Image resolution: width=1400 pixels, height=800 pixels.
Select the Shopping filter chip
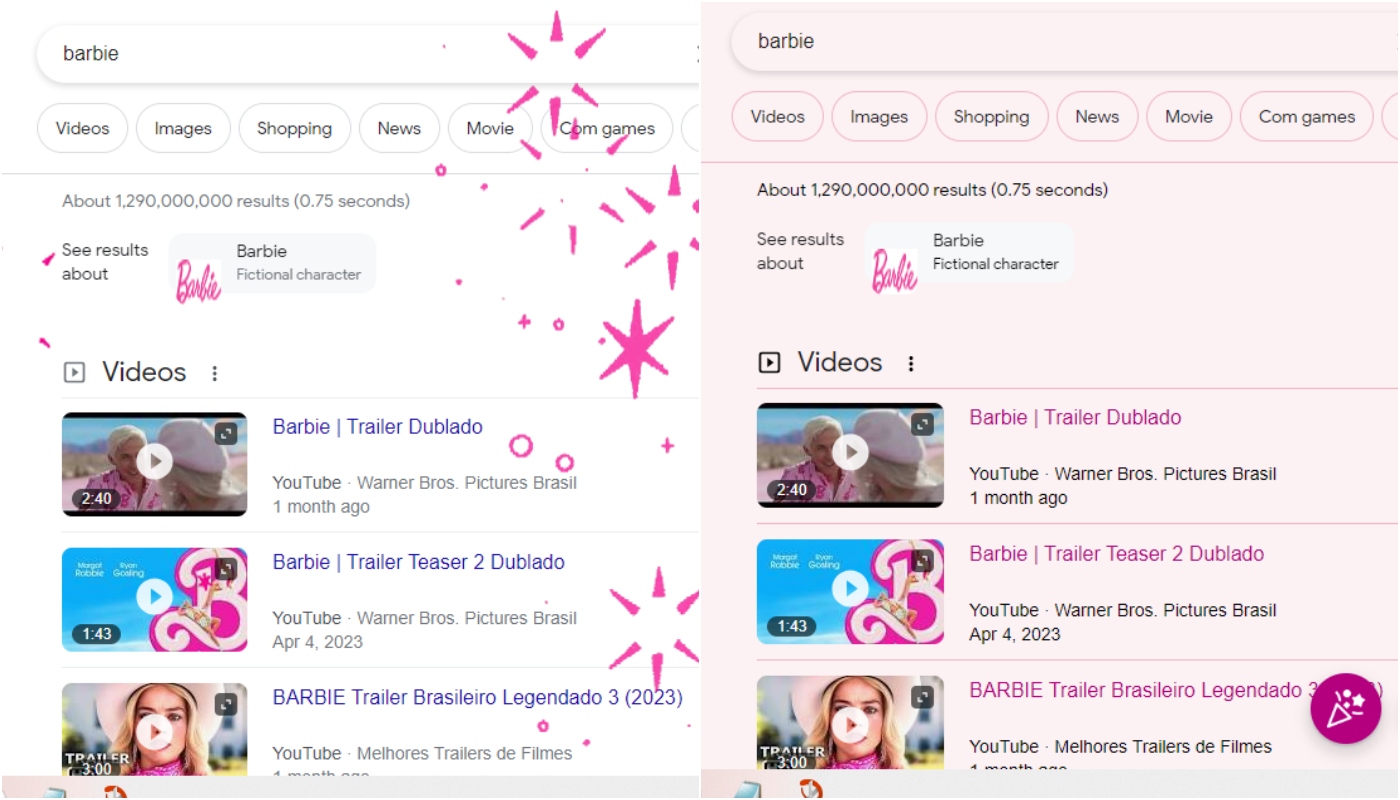[x=294, y=128]
